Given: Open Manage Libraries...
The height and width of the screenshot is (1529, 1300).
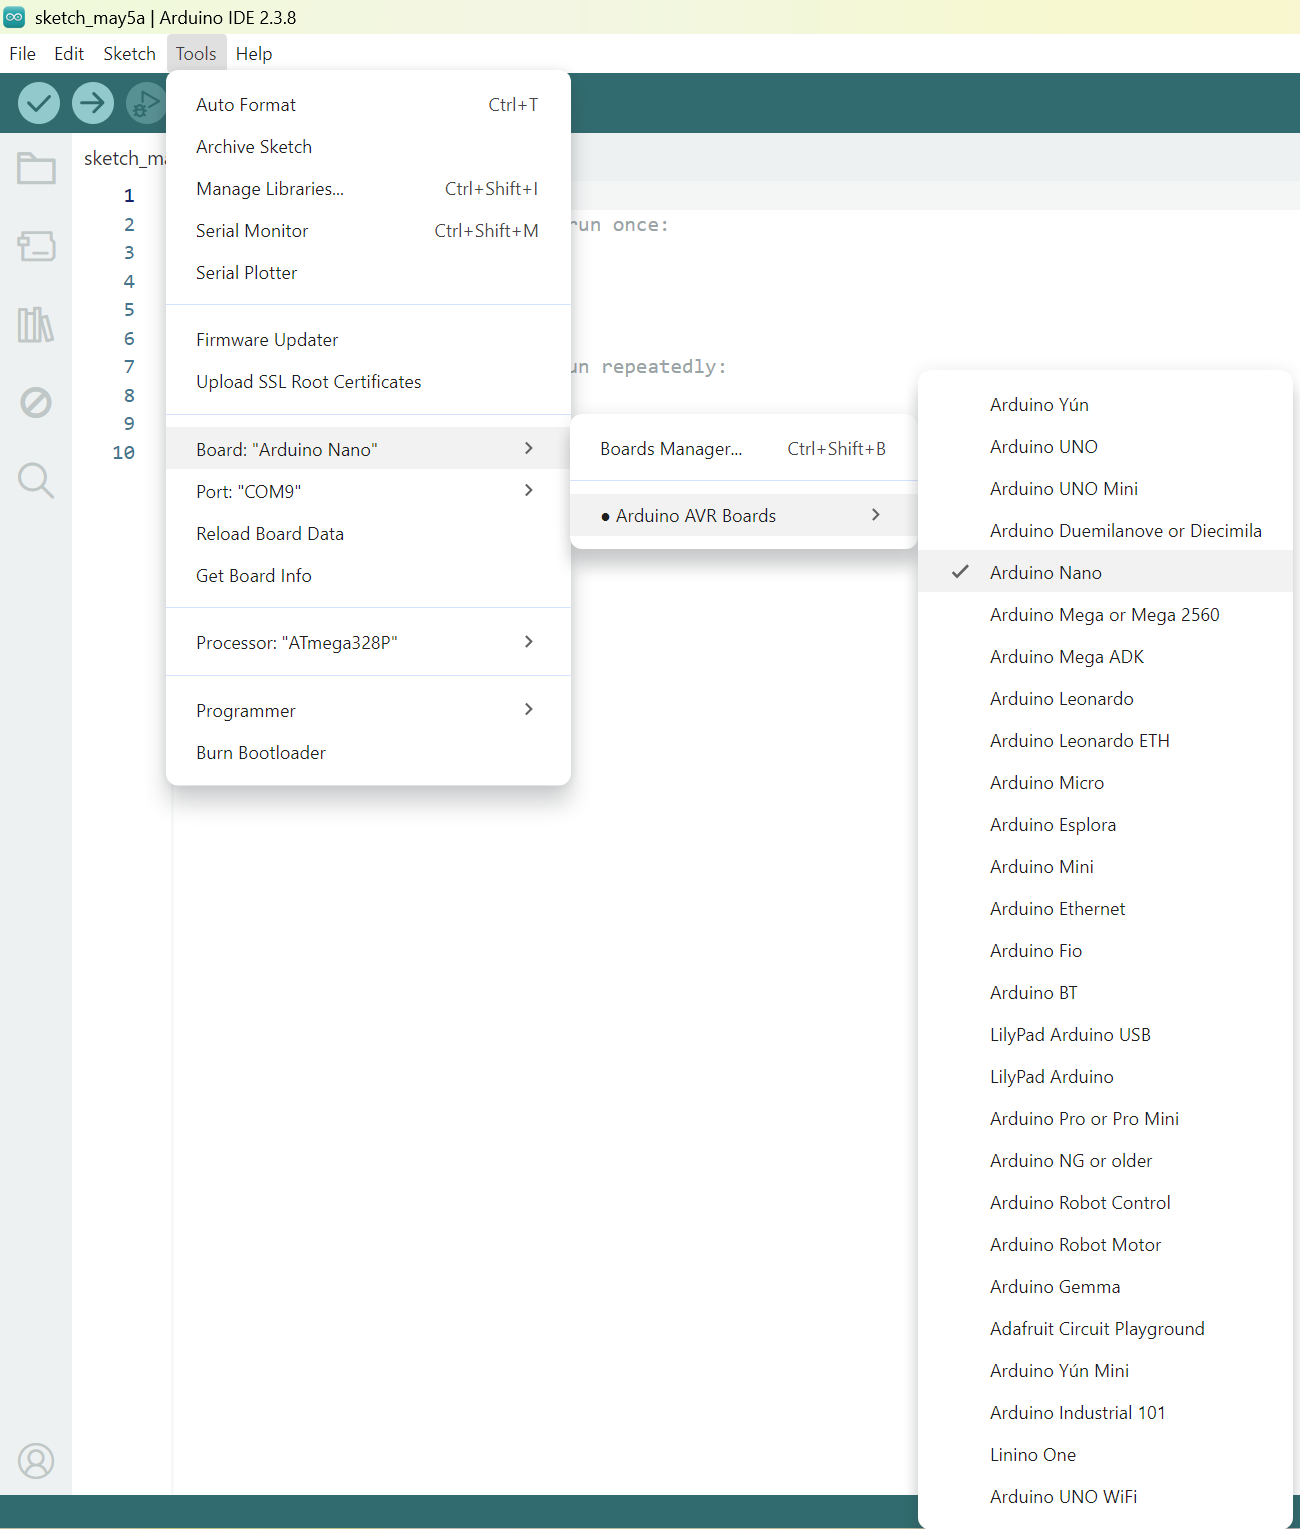Looking at the screenshot, I should [368, 188].
